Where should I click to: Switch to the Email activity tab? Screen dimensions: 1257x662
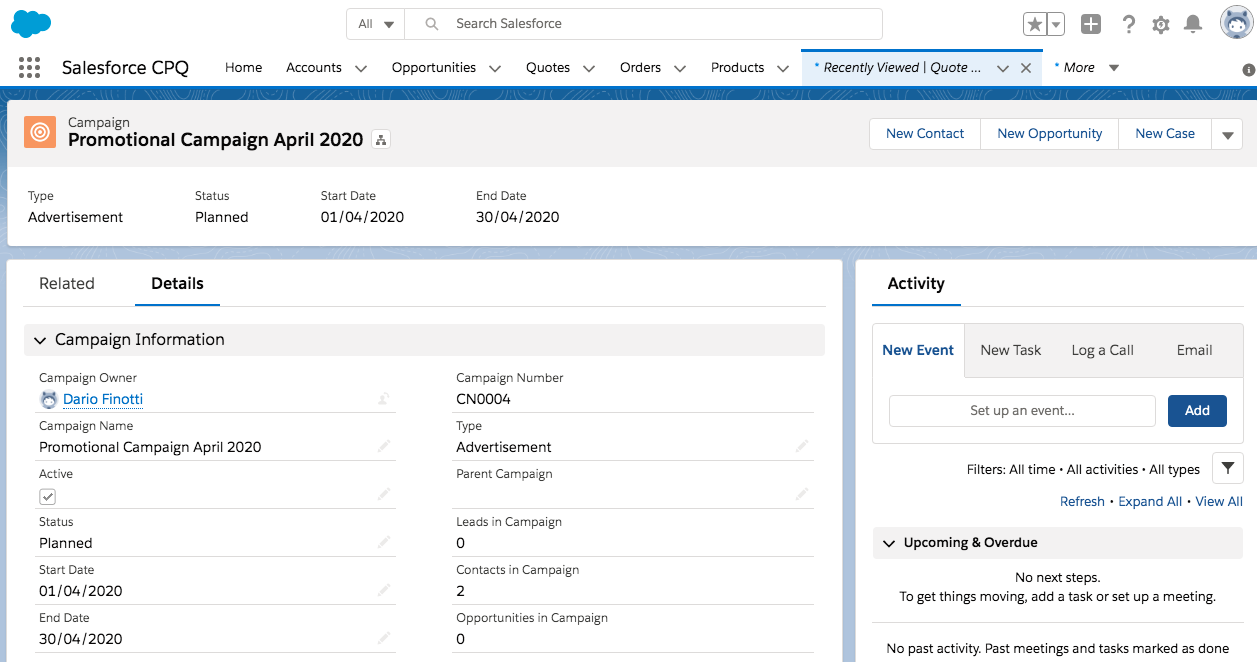[1194, 350]
